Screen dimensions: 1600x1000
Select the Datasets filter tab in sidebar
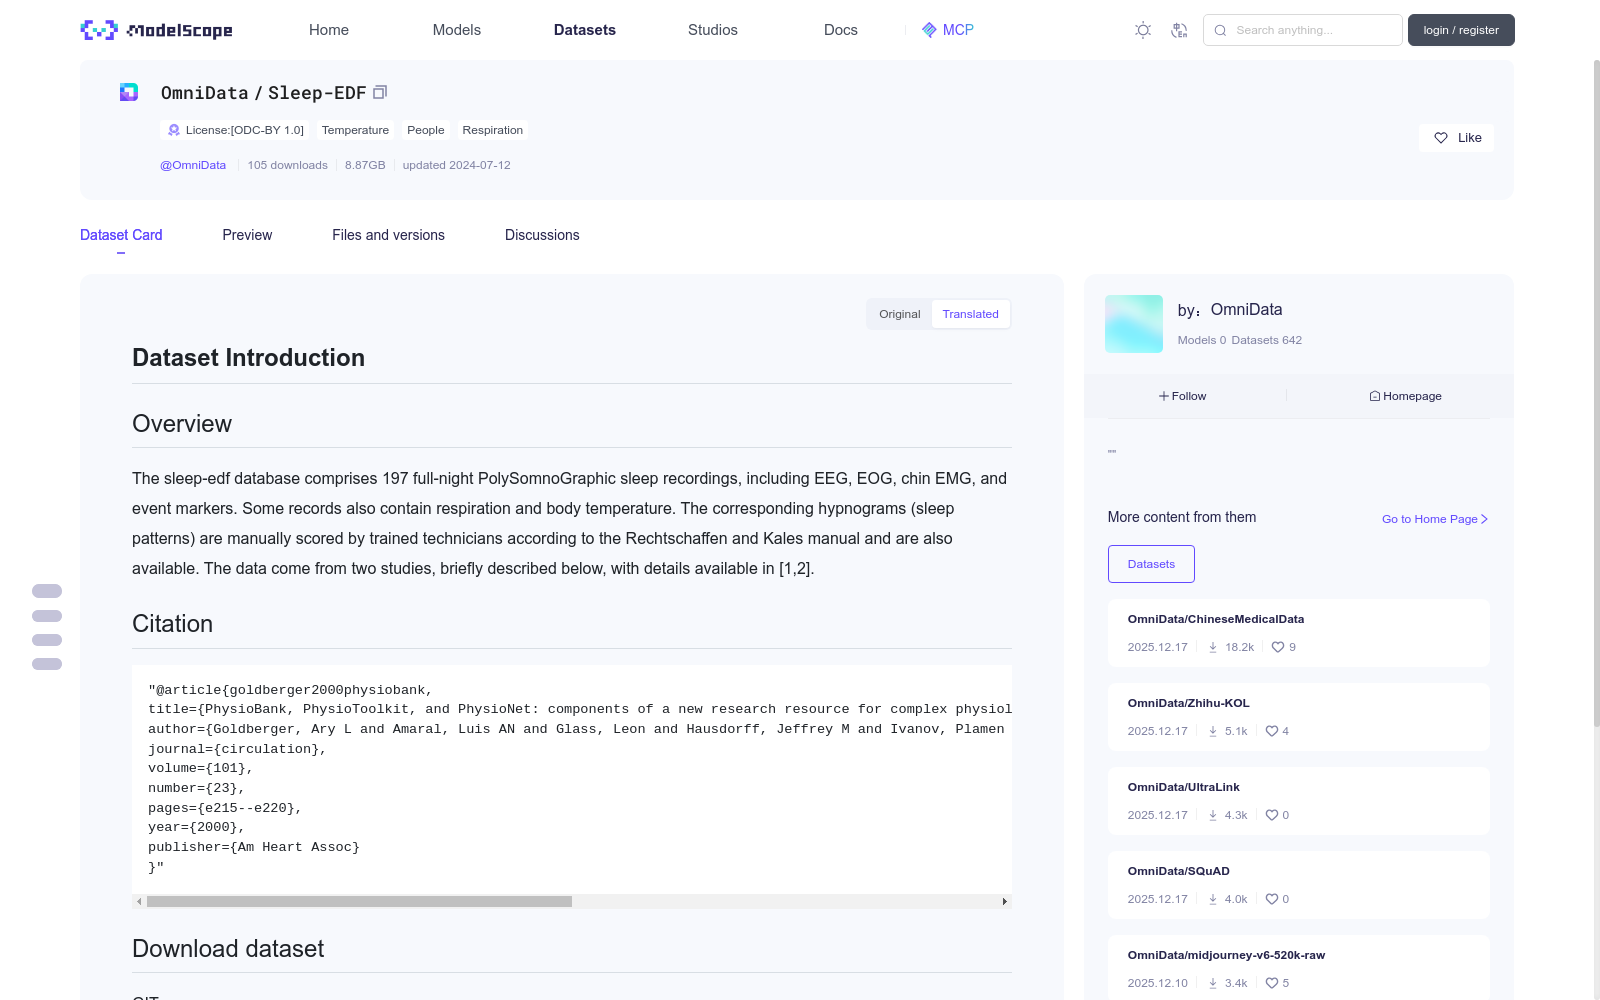pyautogui.click(x=1151, y=564)
